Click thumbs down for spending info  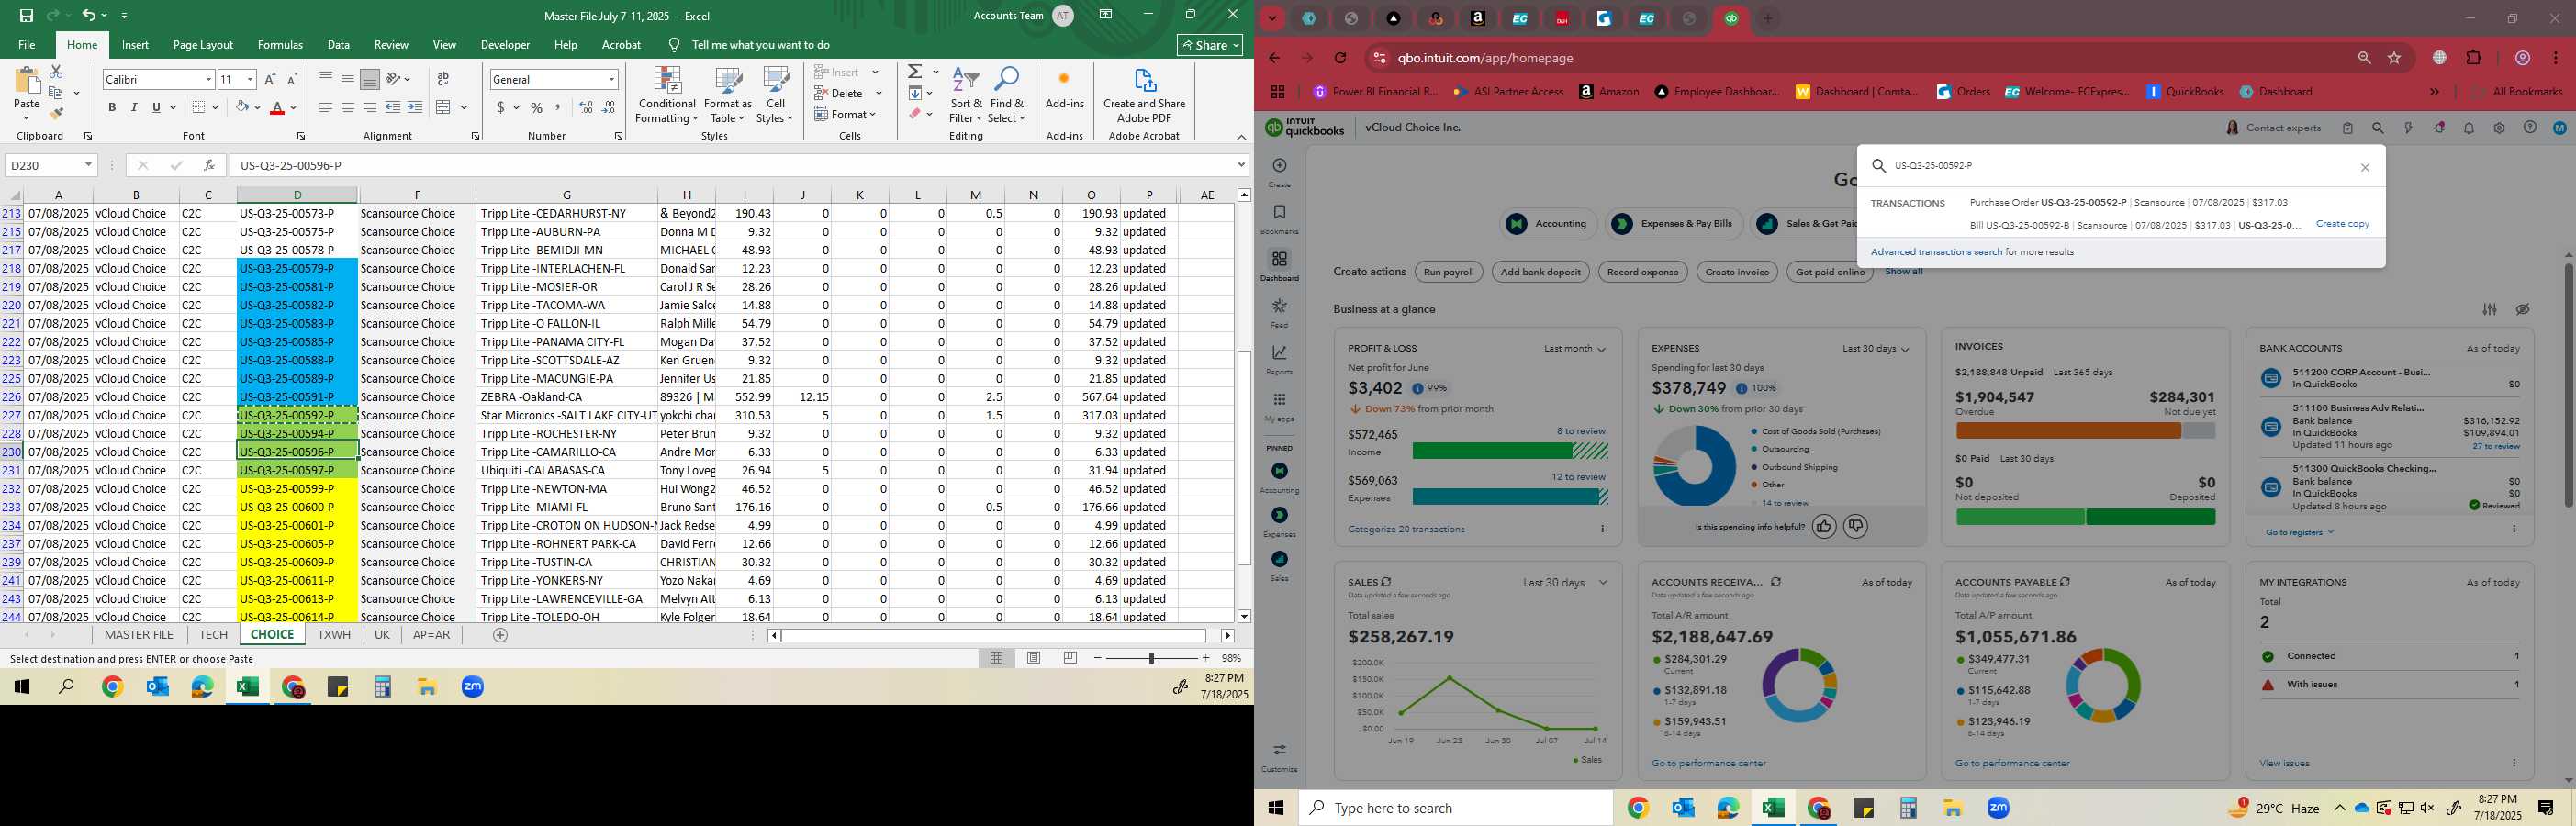click(1855, 526)
